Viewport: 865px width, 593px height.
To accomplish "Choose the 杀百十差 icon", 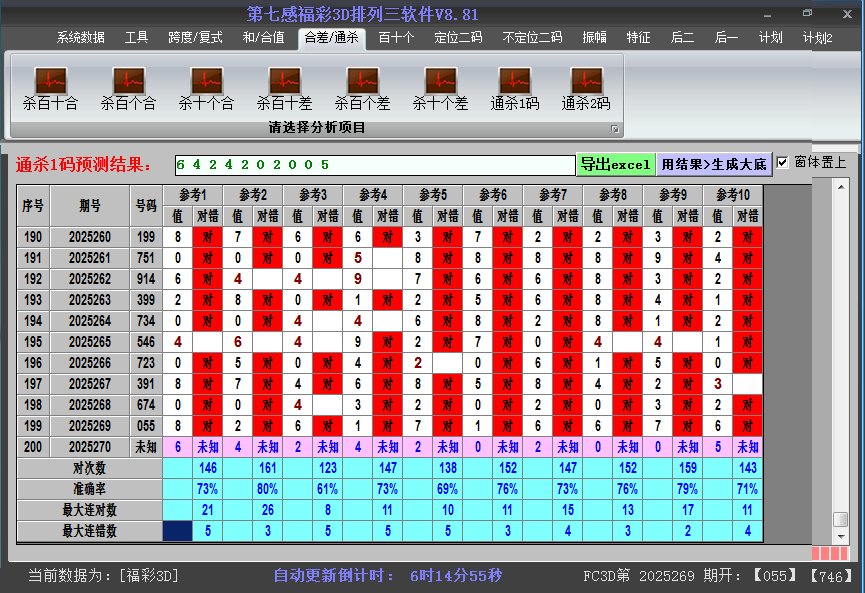I will [284, 81].
